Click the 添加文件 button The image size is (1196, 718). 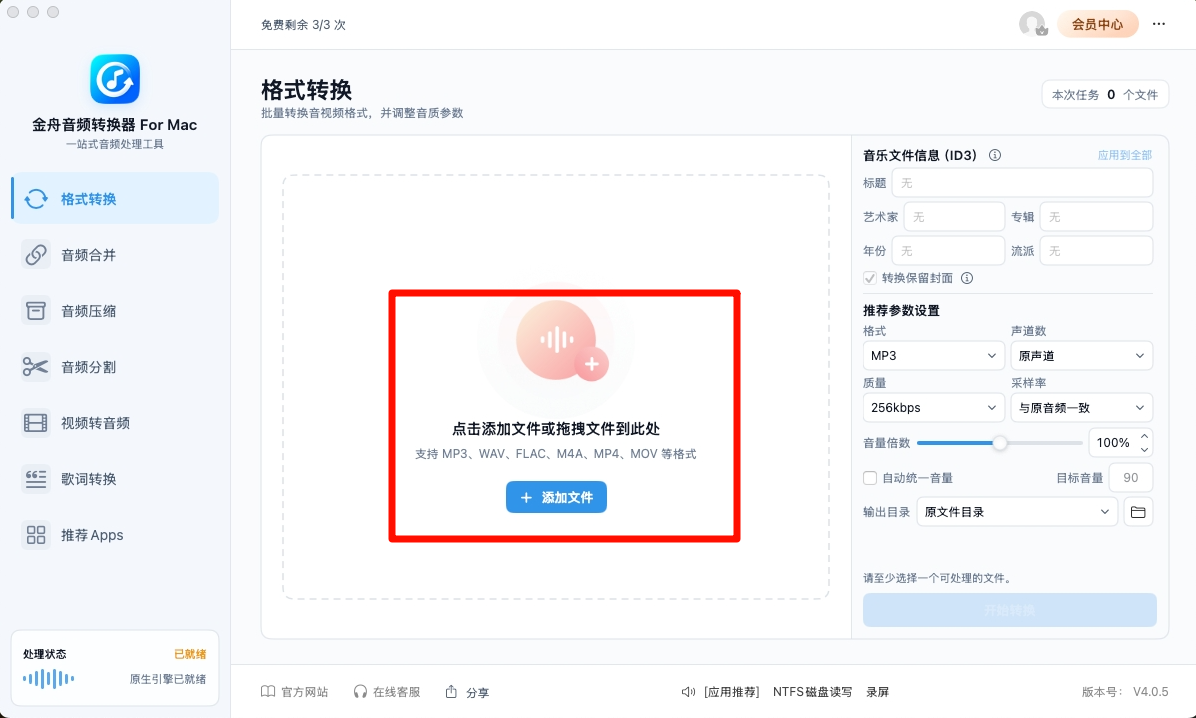556,497
